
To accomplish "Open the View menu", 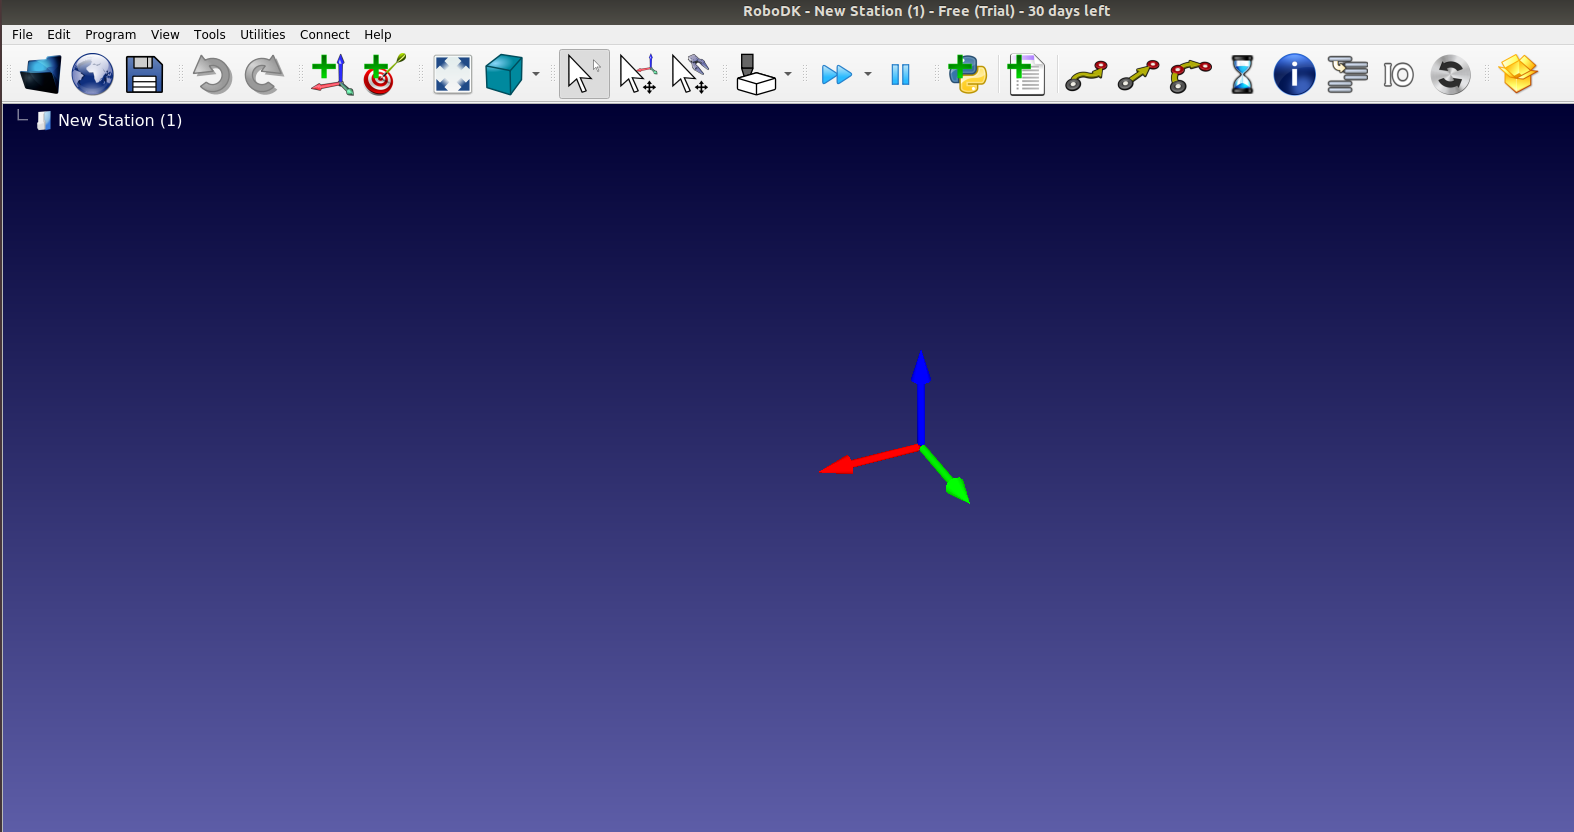I will [165, 34].
